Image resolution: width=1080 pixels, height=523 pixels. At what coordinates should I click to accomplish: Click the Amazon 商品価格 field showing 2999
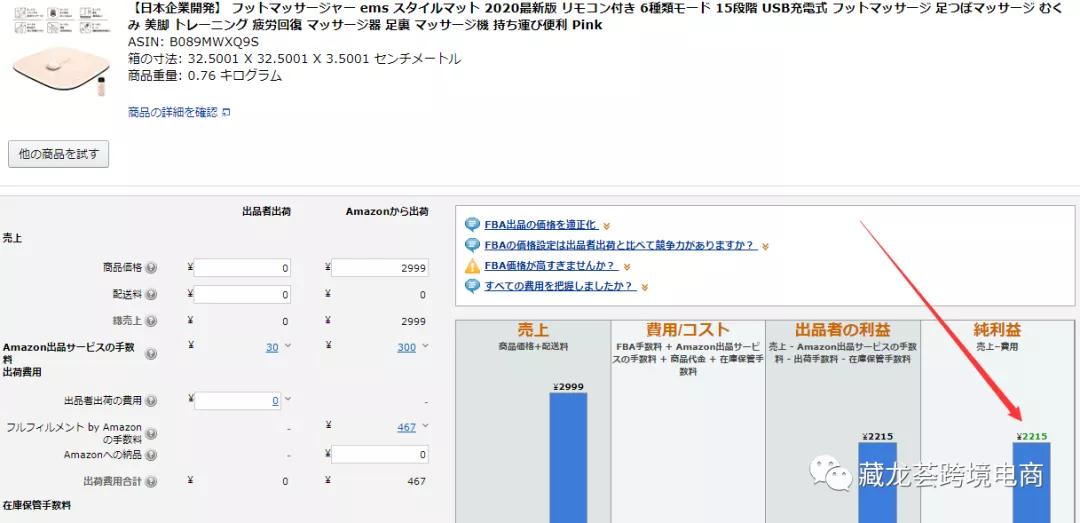(381, 268)
